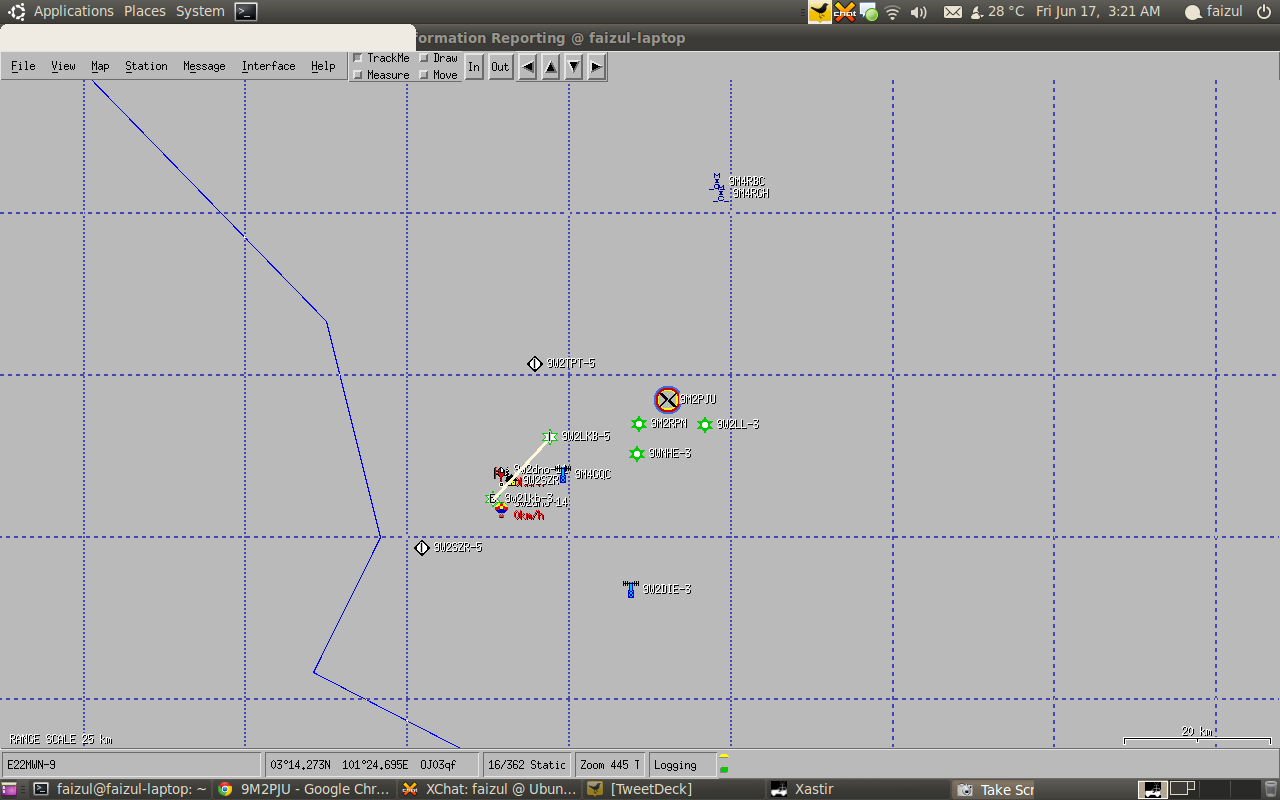The width and height of the screenshot is (1280, 800).
Task: Open the XChat tray icon
Action: click(845, 12)
